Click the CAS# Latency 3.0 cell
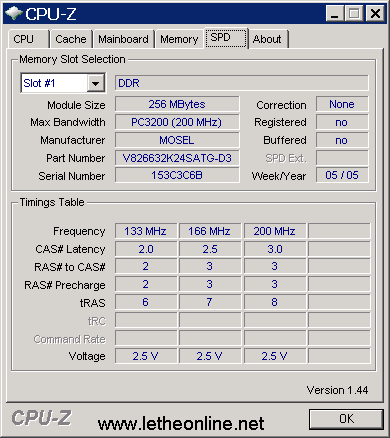The width and height of the screenshot is (390, 438). [x=275, y=249]
